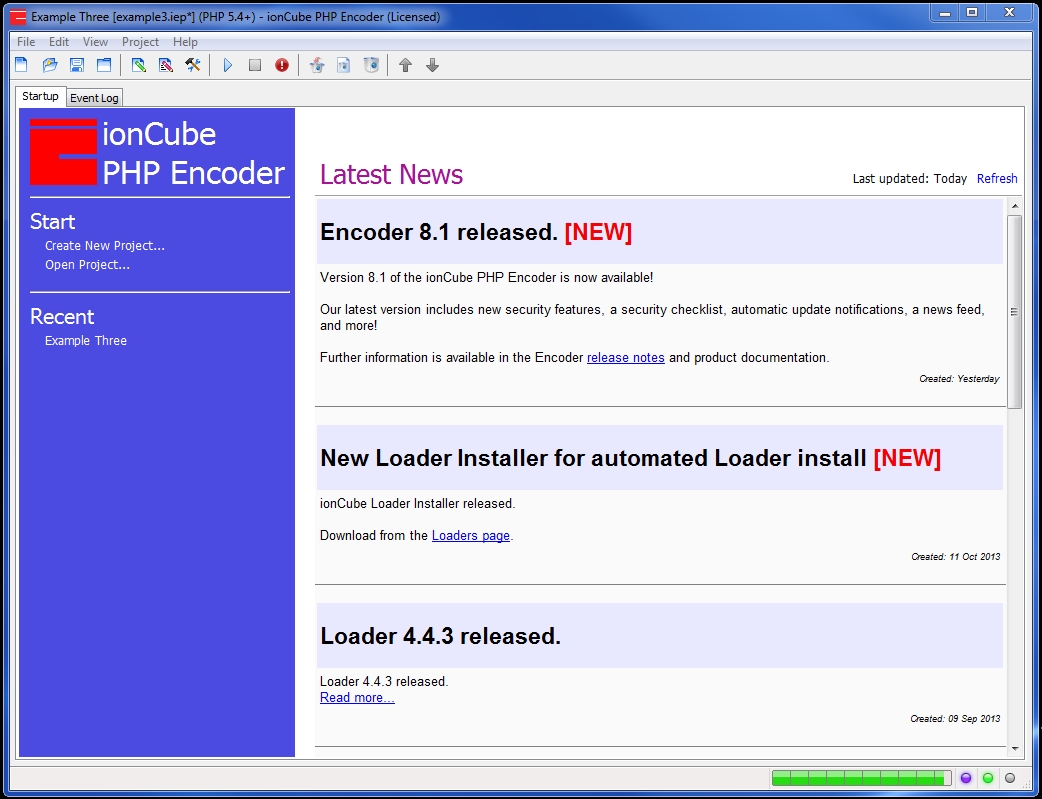Open the Project menu
Viewport: 1042px width, 799px height.
(140, 42)
